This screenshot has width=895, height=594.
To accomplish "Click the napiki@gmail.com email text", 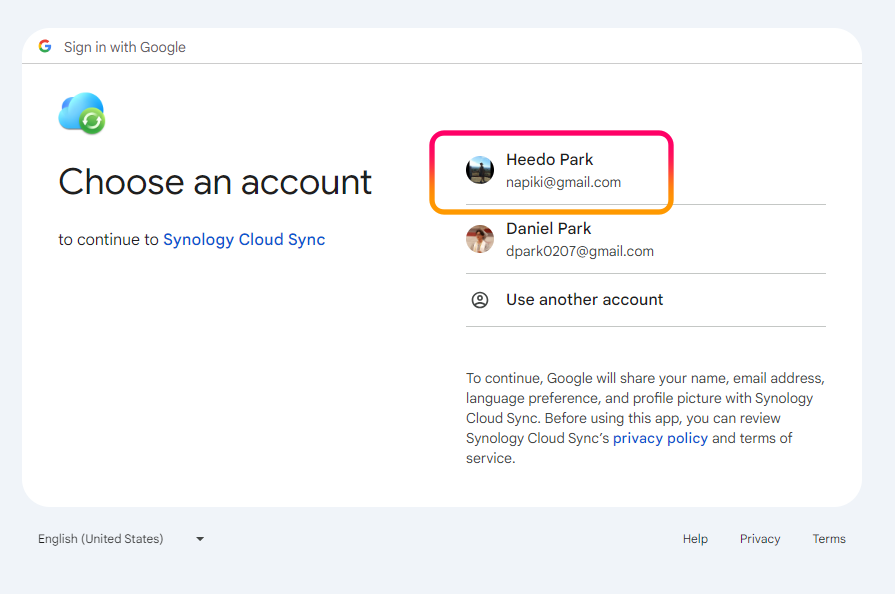I will [563, 183].
